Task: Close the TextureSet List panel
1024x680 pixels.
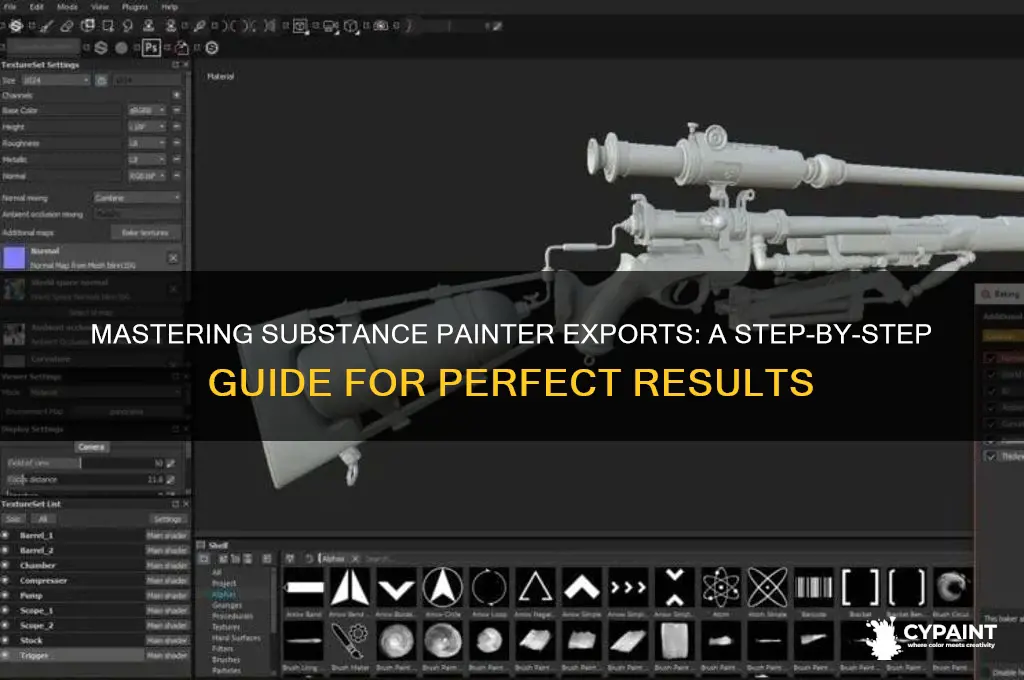Action: tap(185, 504)
